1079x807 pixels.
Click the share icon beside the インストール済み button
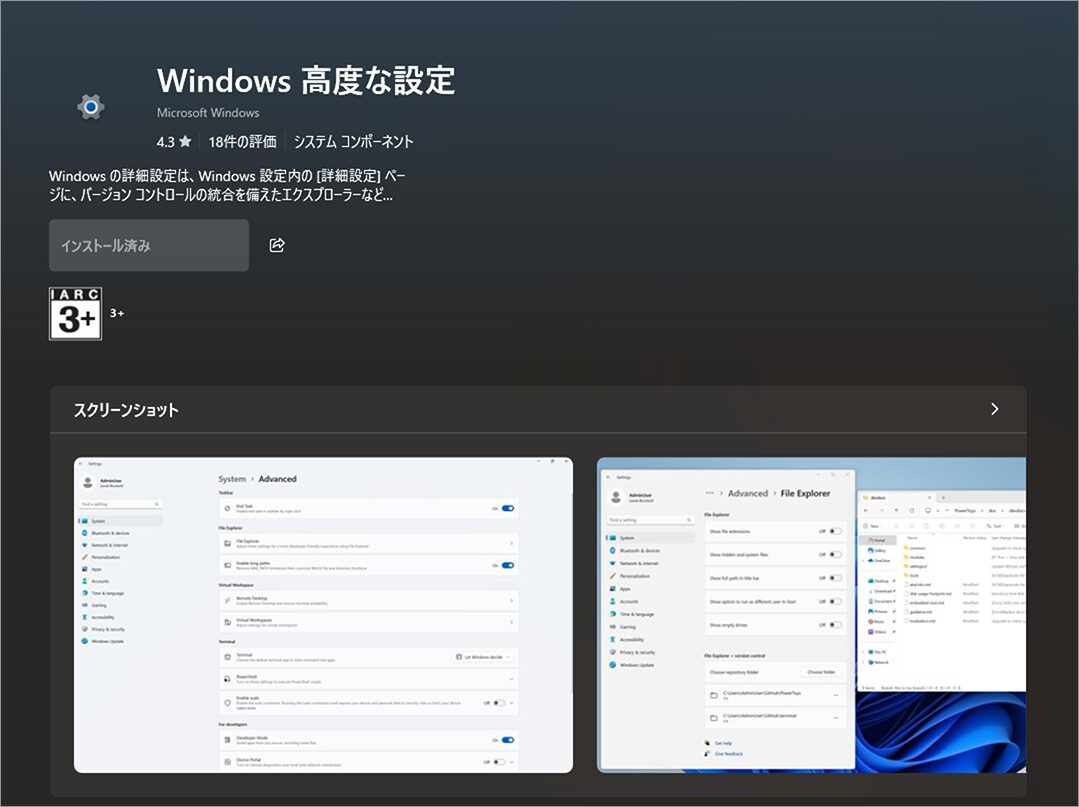click(x=277, y=245)
